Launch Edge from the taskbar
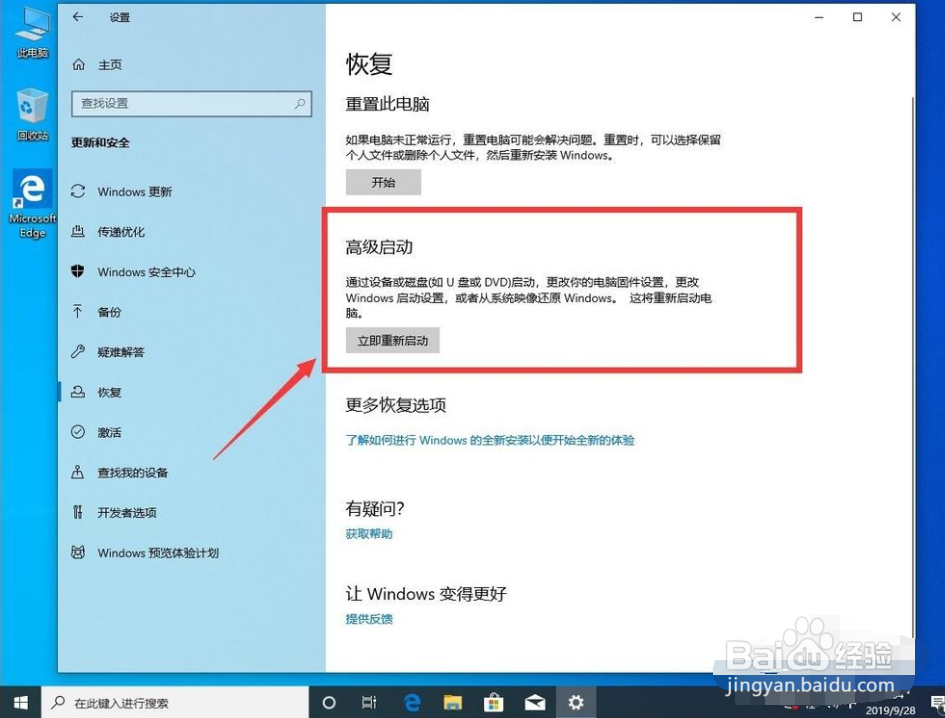945x718 pixels. click(412, 702)
